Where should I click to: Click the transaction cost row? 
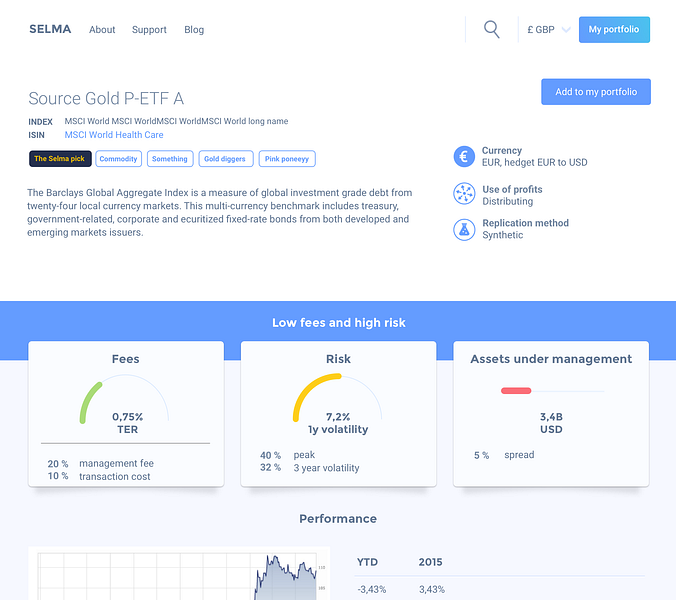point(99,476)
